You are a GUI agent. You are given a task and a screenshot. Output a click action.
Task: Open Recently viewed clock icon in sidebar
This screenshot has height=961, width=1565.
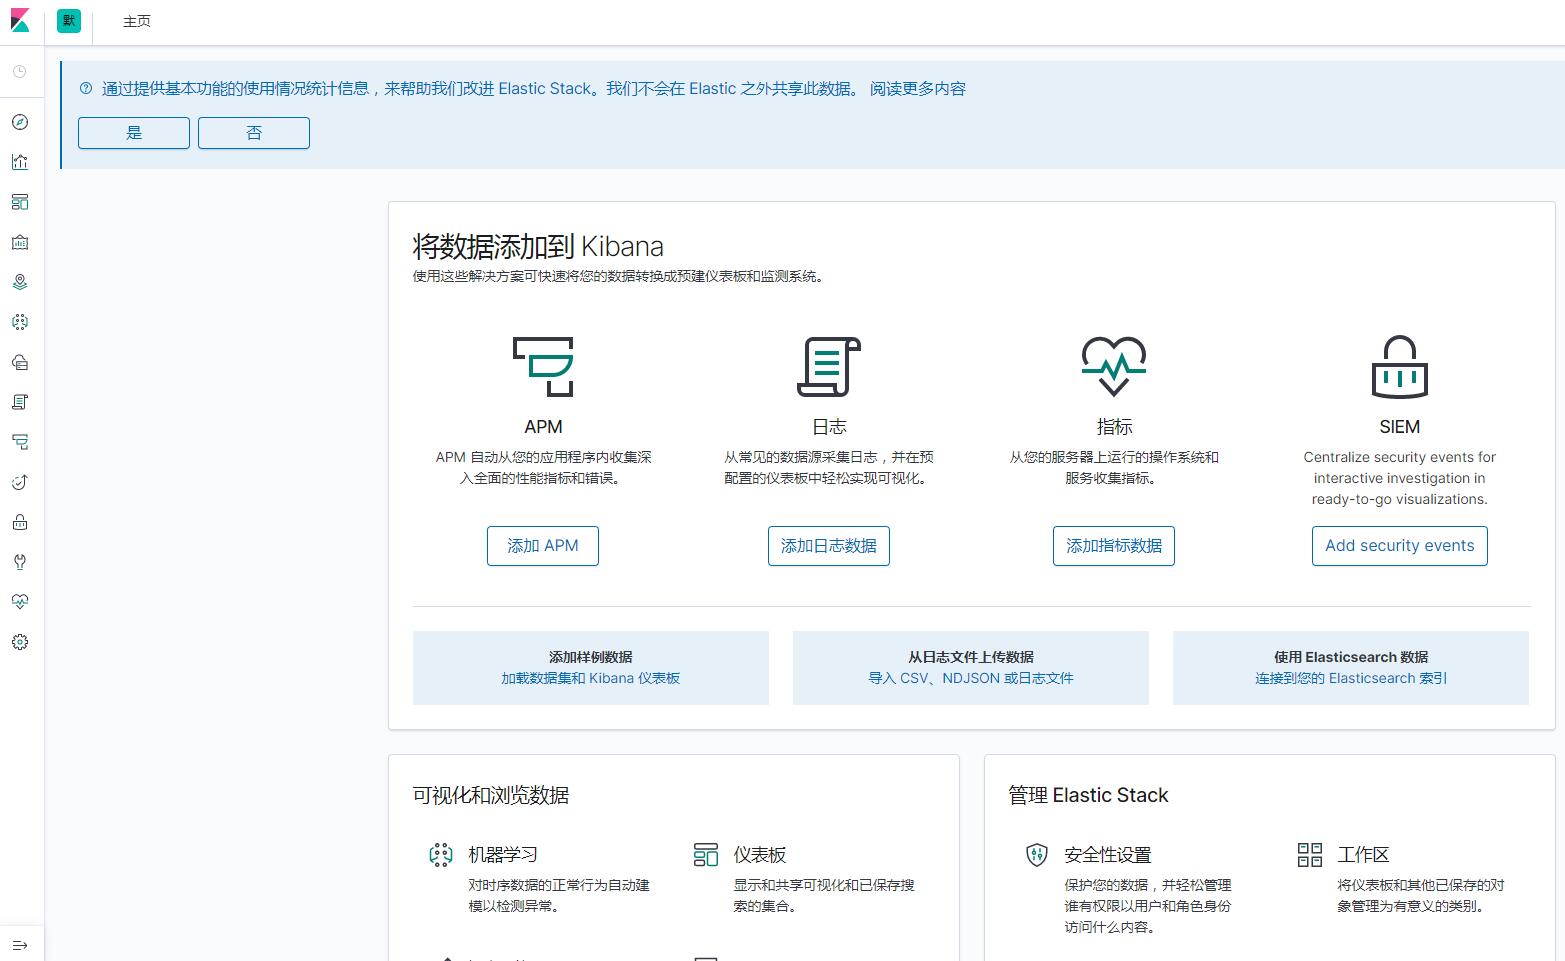point(20,72)
